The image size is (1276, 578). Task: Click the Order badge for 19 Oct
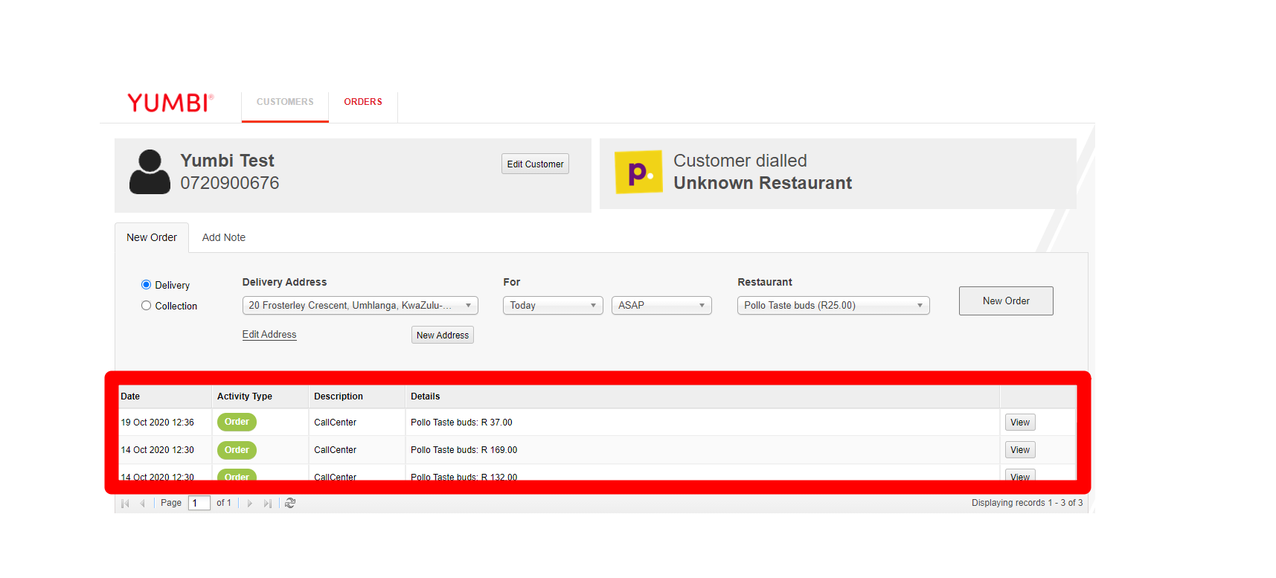pyautogui.click(x=237, y=422)
